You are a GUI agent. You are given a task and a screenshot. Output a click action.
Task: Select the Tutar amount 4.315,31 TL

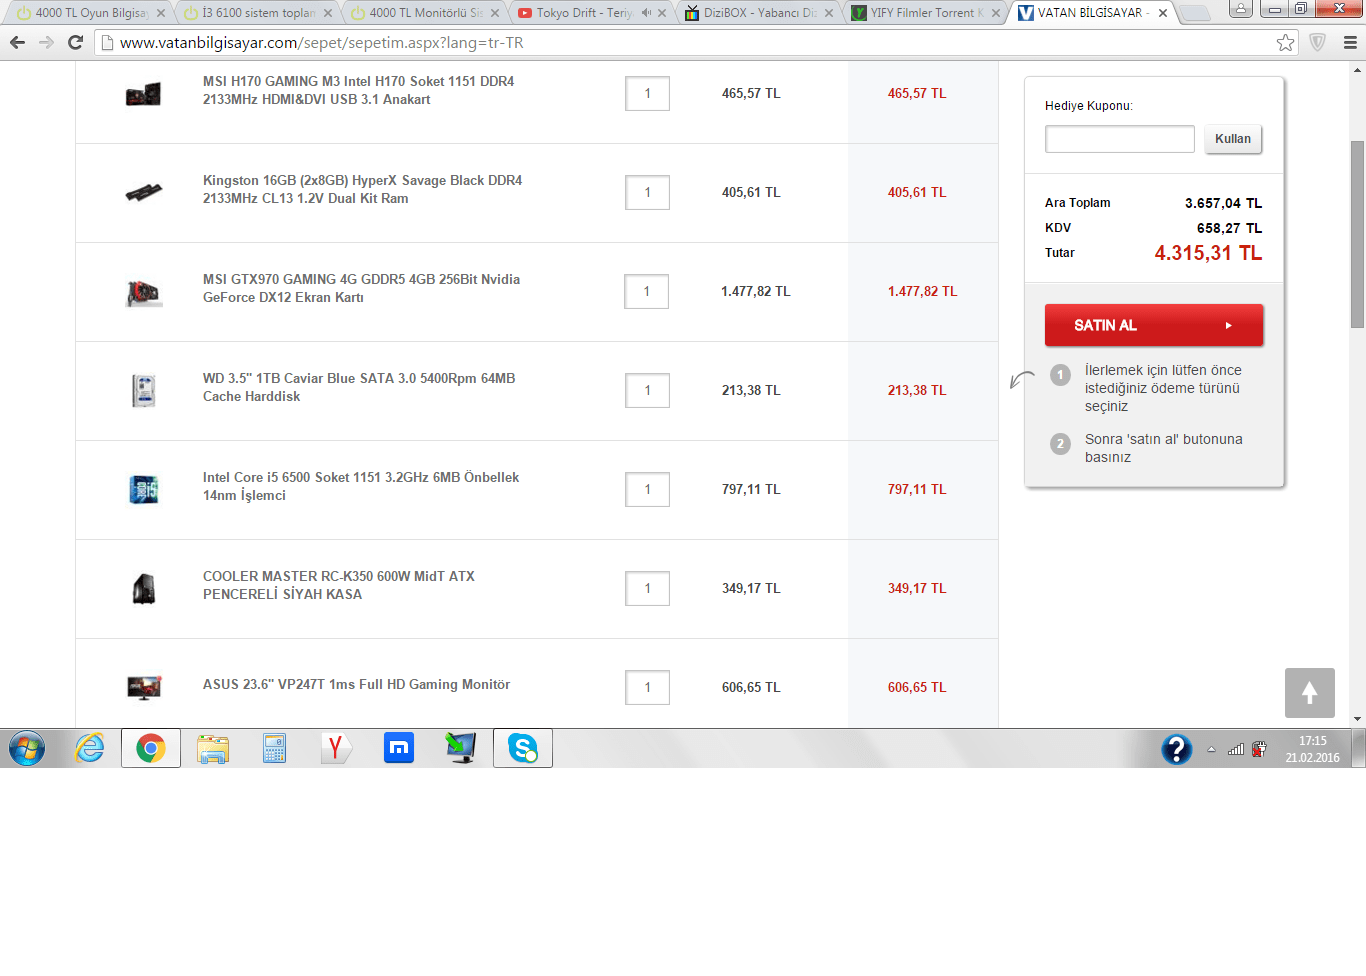coord(1208,253)
